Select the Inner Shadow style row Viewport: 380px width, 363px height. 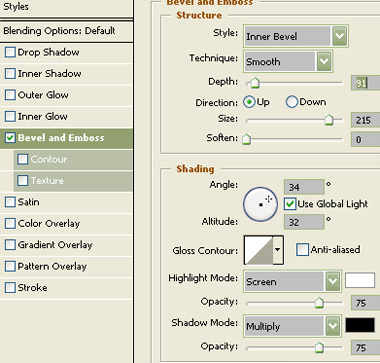(66, 74)
